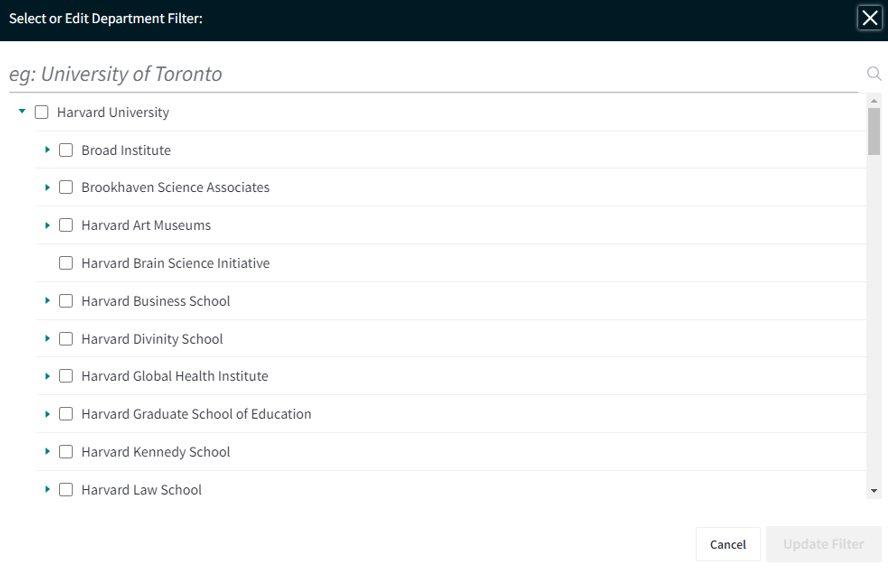Image resolution: width=888 pixels, height=569 pixels.
Task: Expand Brookhaven Science Associates node
Action: pyautogui.click(x=48, y=187)
